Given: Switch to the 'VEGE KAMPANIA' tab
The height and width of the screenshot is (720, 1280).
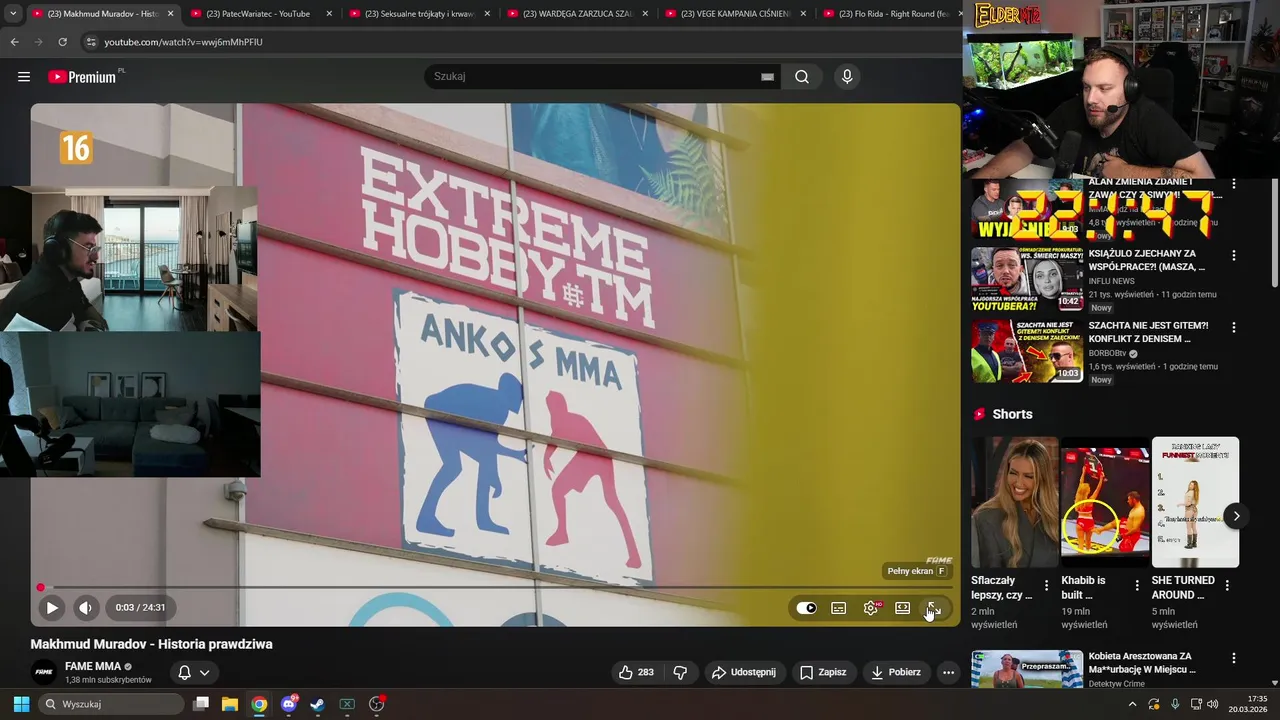Looking at the screenshot, I should 735,14.
